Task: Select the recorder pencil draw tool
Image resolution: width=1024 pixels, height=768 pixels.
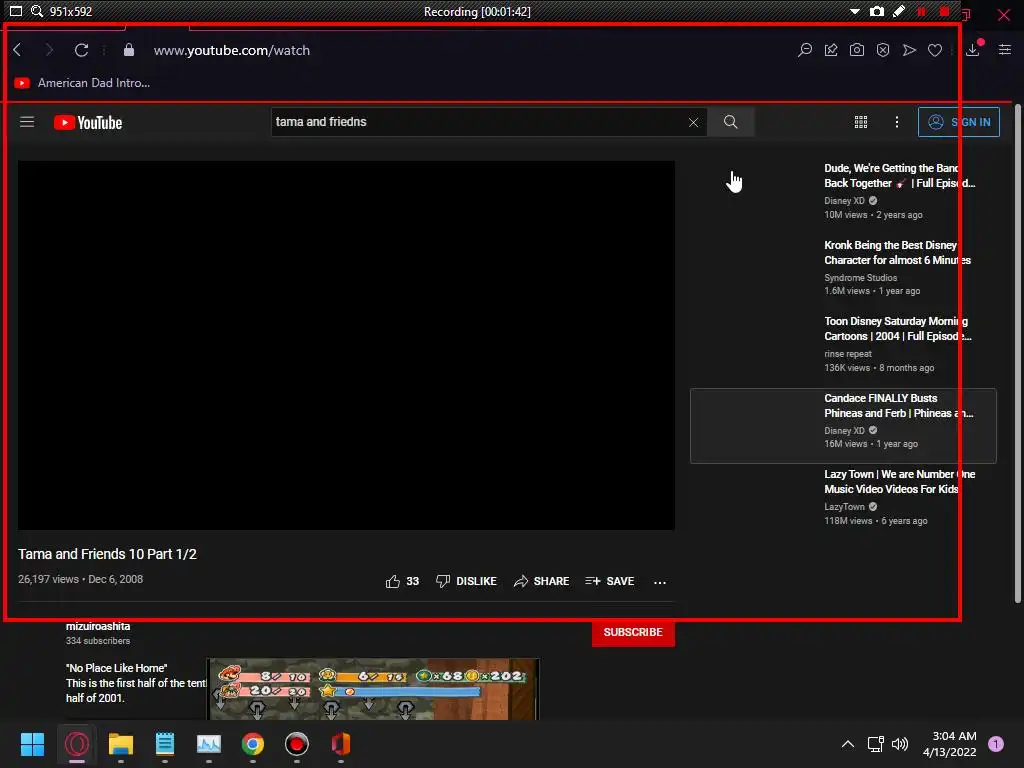Action: 899,11
